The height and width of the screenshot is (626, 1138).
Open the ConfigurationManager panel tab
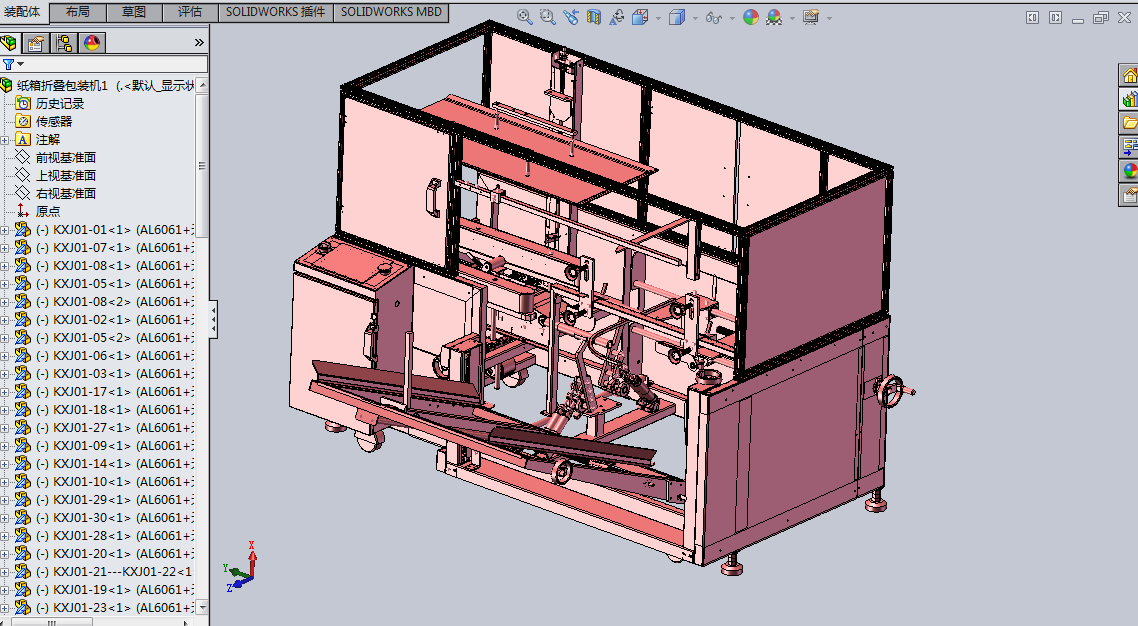point(64,43)
